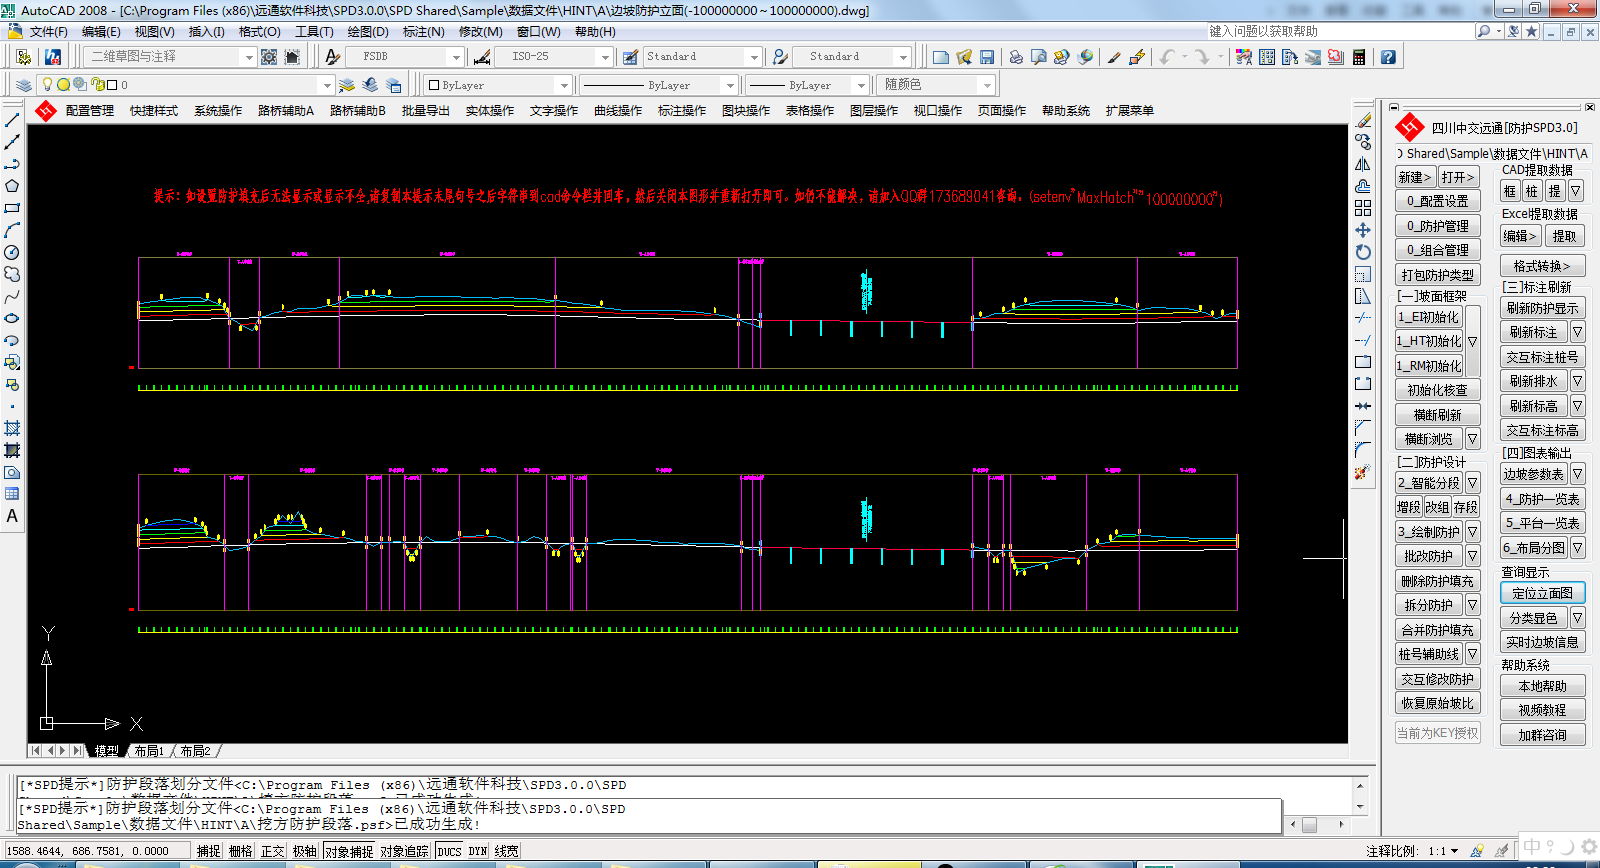Open the 二维草图与注释 workspace dropdown
The width and height of the screenshot is (1600, 868).
(170, 57)
